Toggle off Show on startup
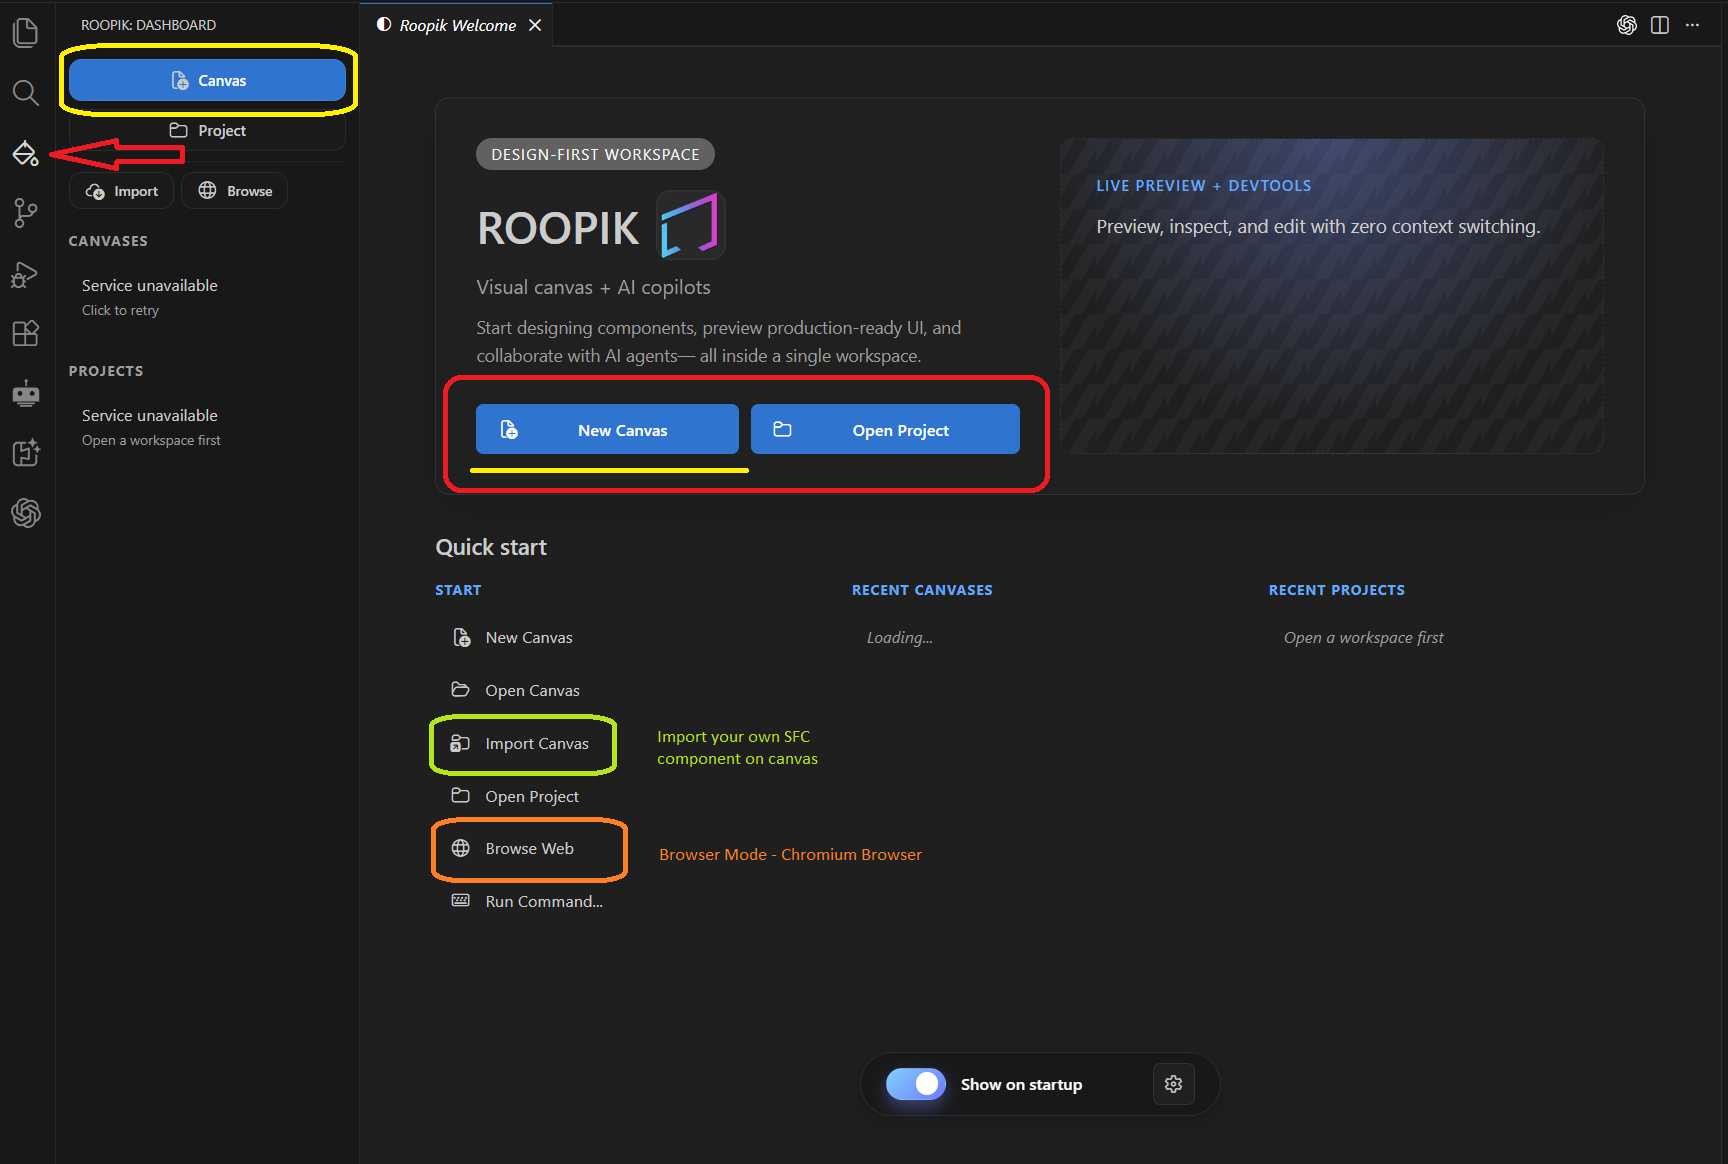Screen dimensions: 1728x1164 click(915, 1084)
